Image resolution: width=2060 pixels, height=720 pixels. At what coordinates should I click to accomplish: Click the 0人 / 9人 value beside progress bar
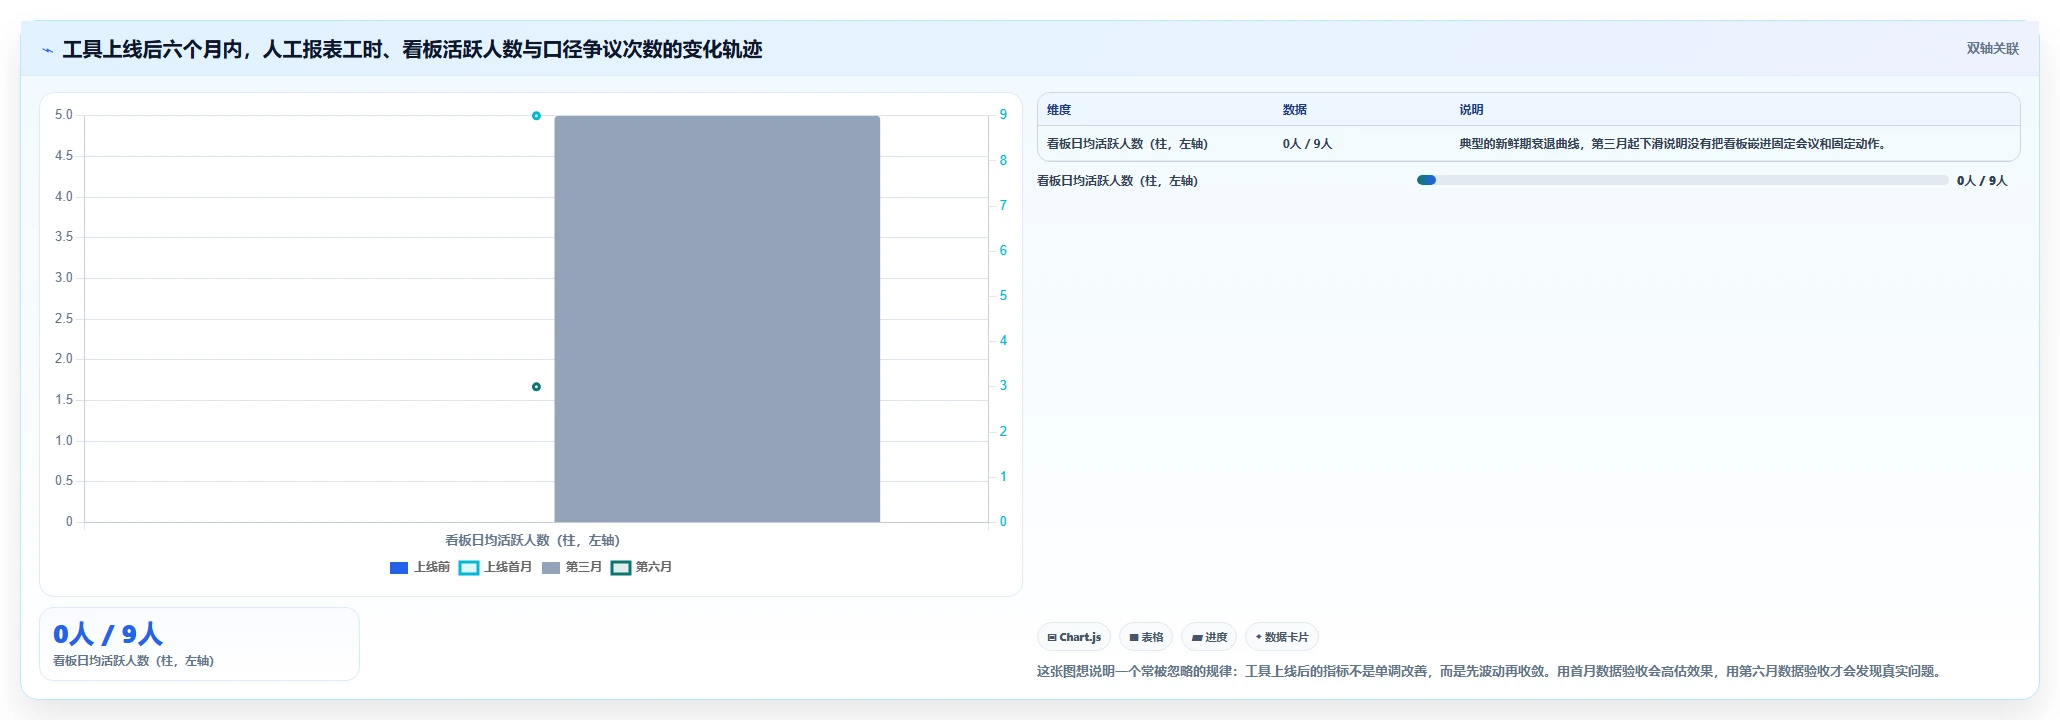tap(1982, 181)
